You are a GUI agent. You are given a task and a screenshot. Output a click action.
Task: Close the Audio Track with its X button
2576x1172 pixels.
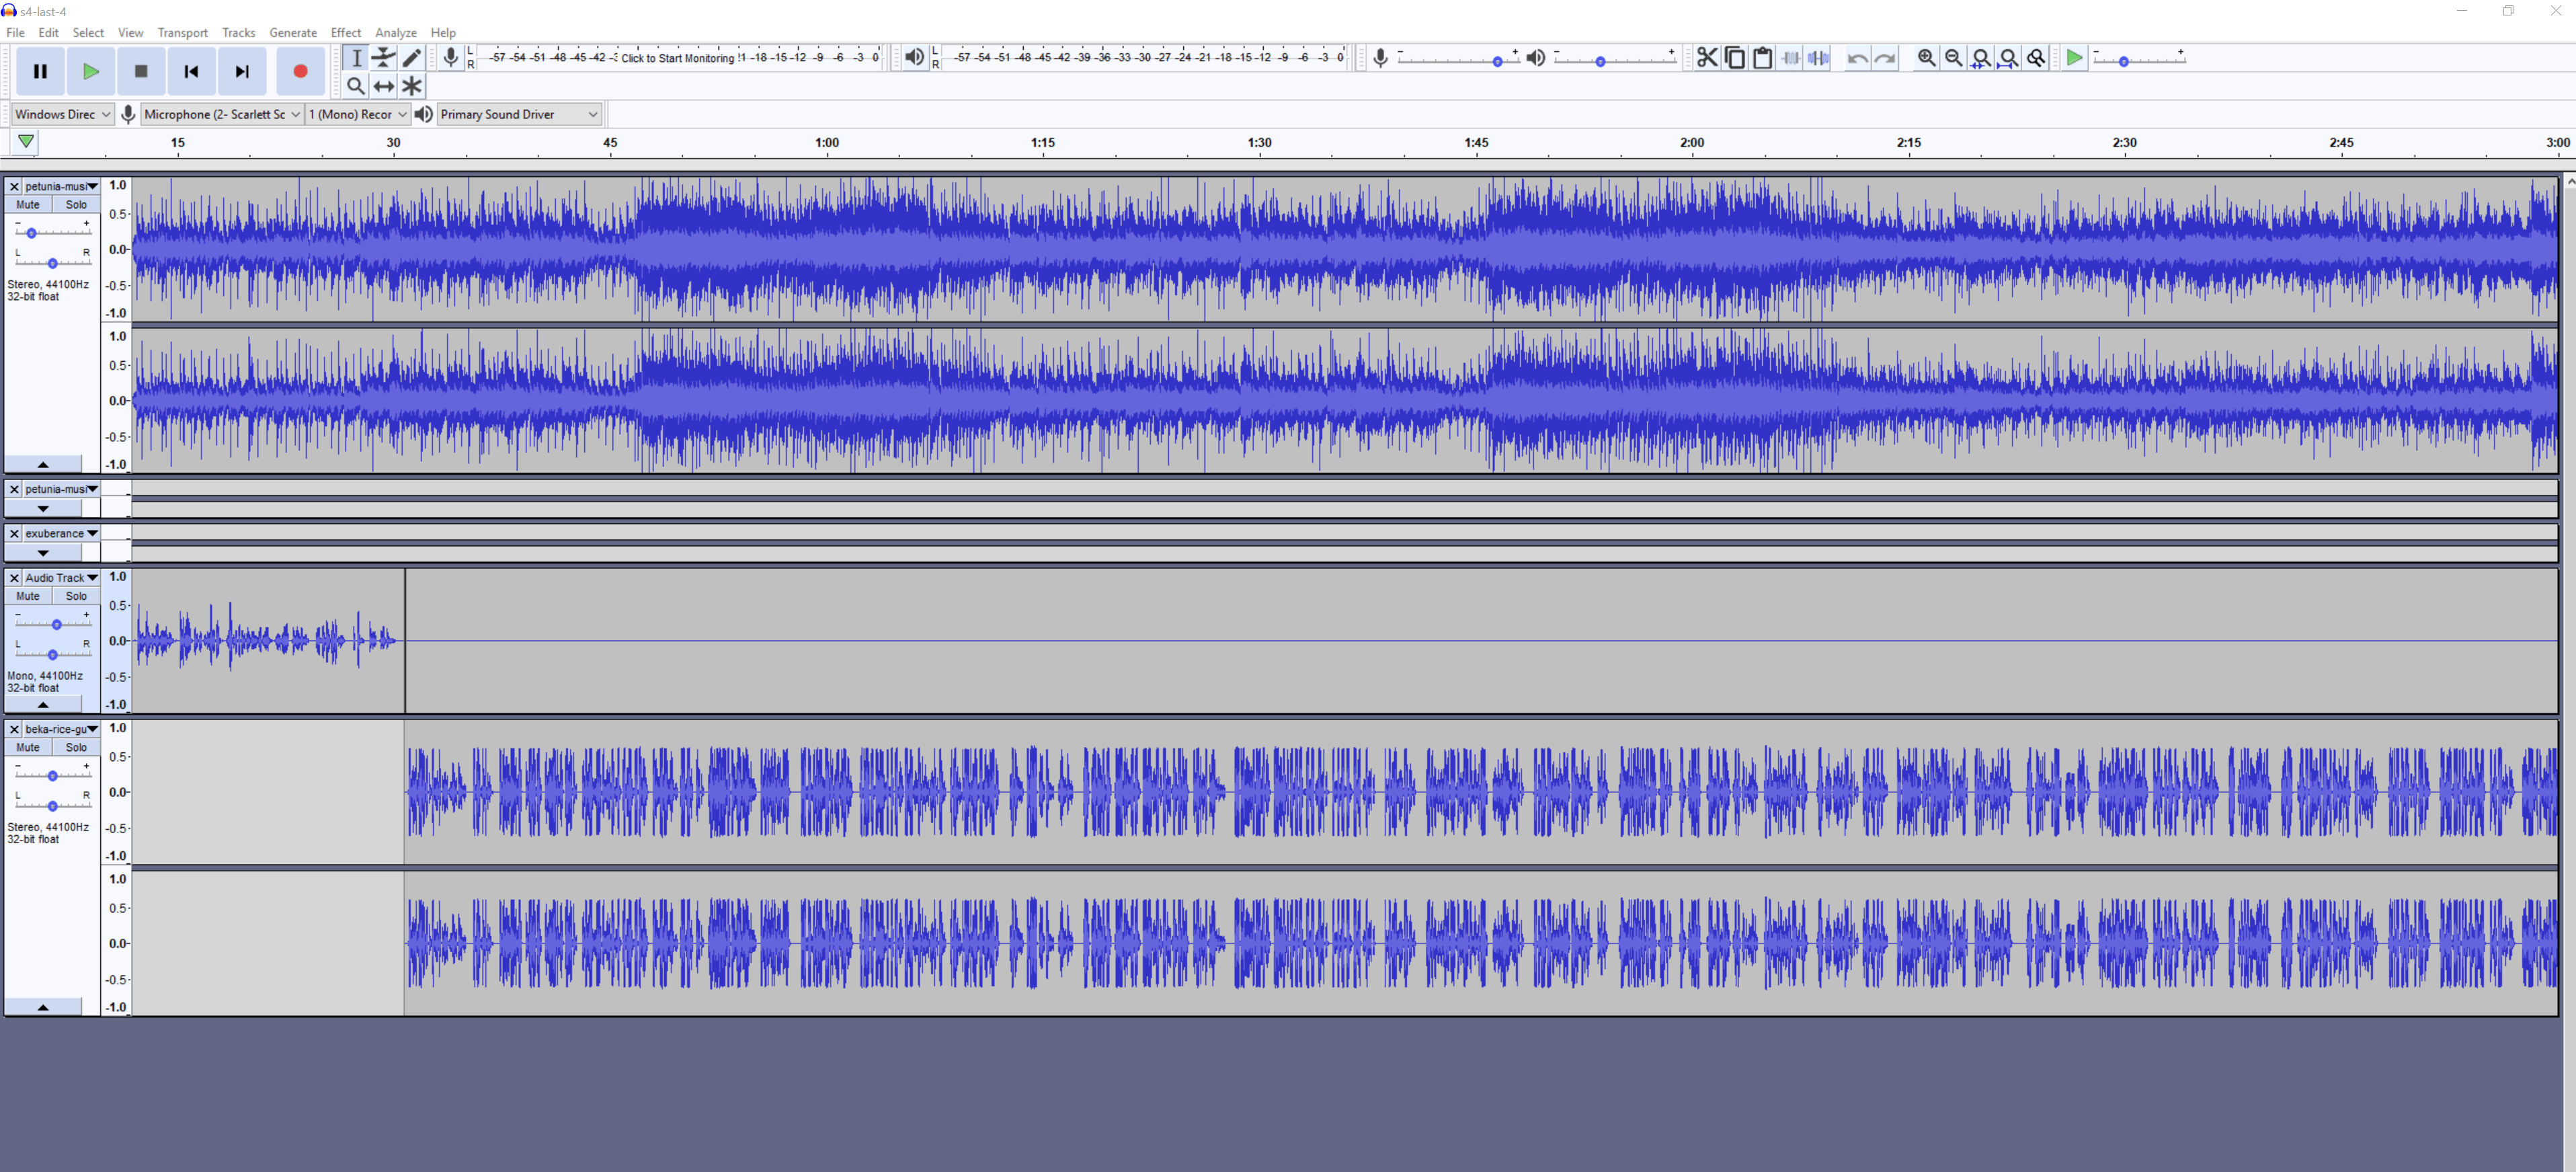[x=14, y=578]
